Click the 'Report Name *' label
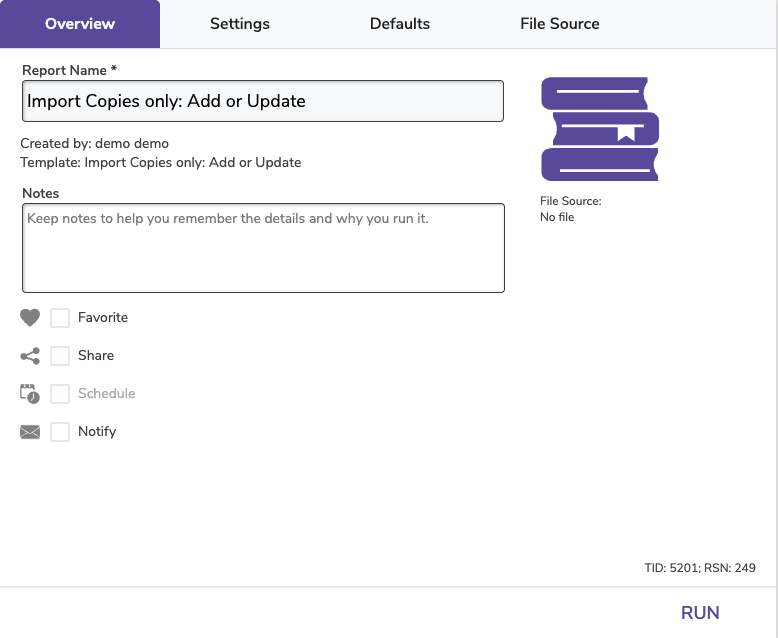Viewport: 778px width, 638px height. tap(69, 70)
